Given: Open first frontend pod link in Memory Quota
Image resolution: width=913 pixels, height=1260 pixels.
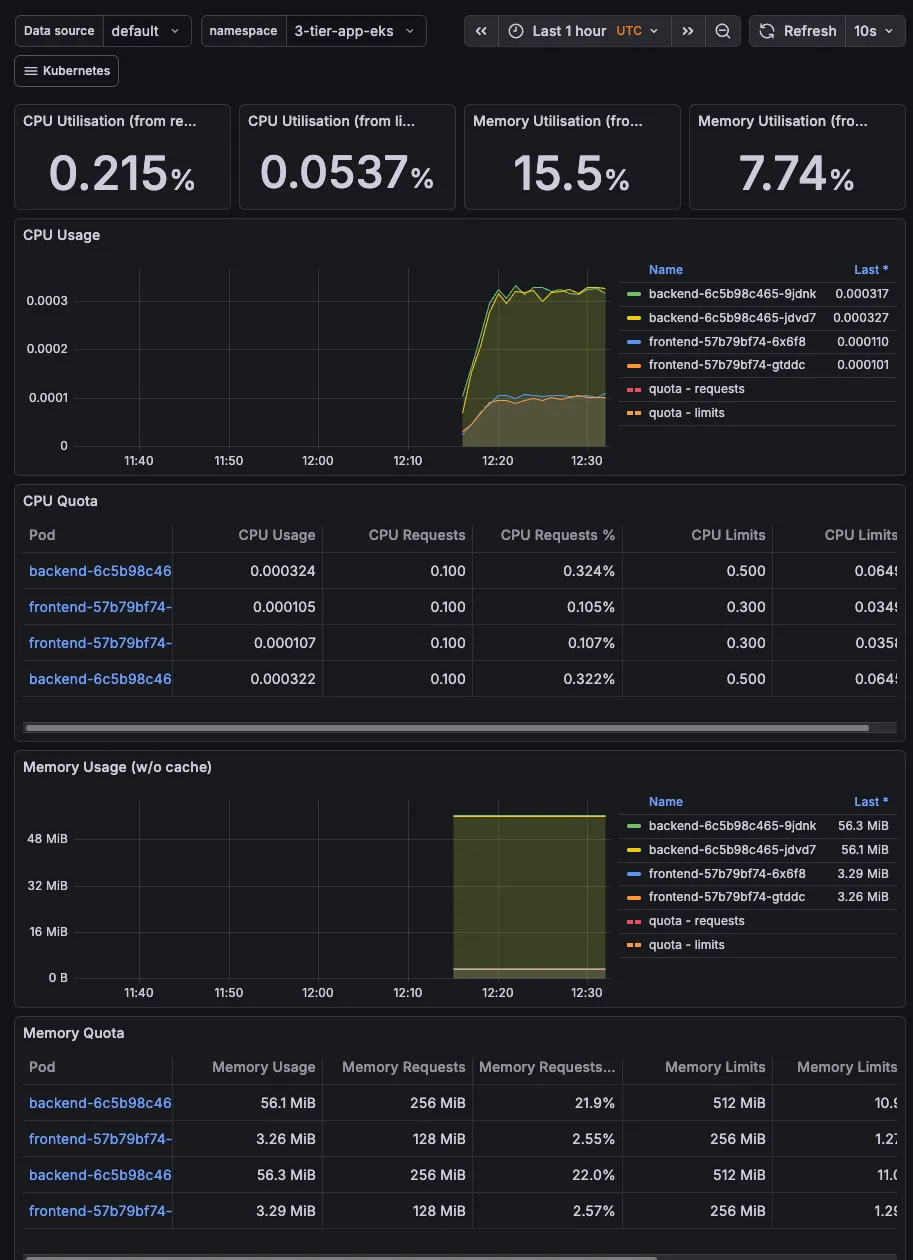Looking at the screenshot, I should 100,1139.
